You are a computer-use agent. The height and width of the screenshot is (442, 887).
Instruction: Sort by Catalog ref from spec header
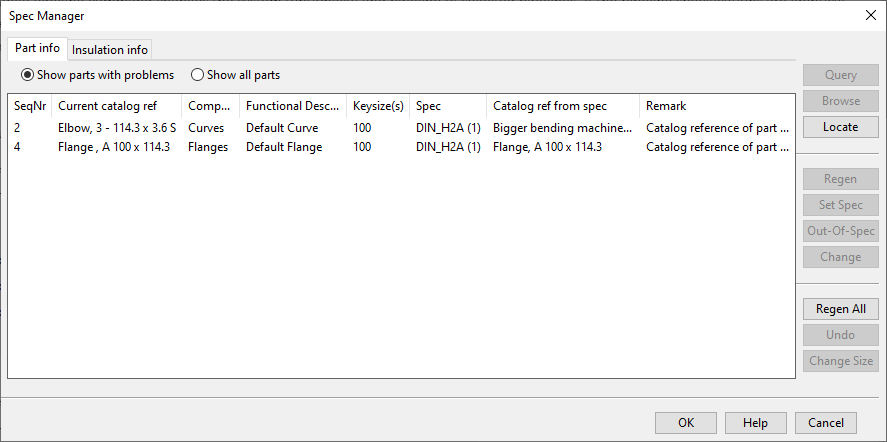click(562, 106)
